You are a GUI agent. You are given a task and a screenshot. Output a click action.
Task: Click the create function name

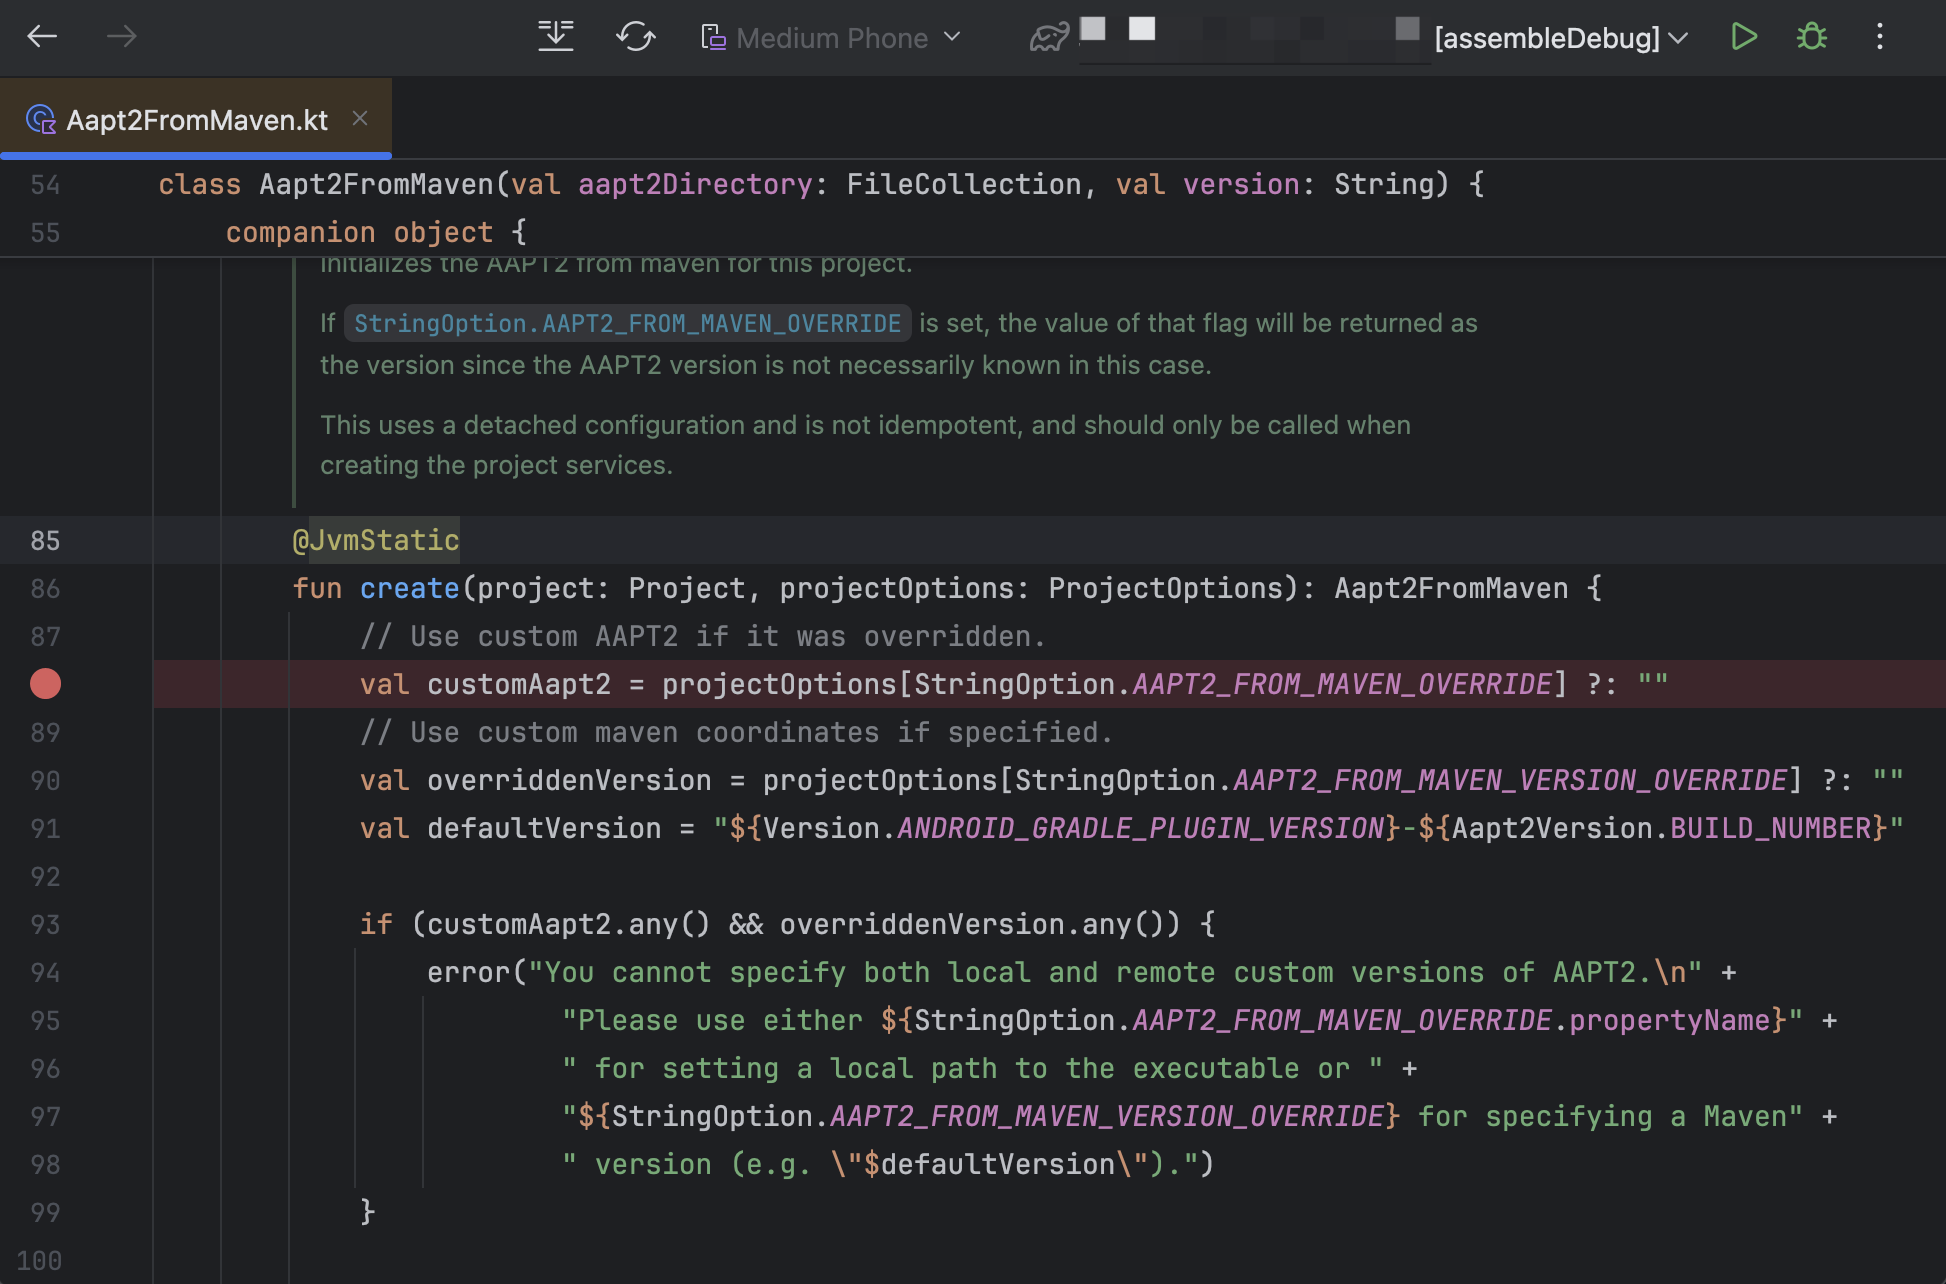[x=409, y=589]
